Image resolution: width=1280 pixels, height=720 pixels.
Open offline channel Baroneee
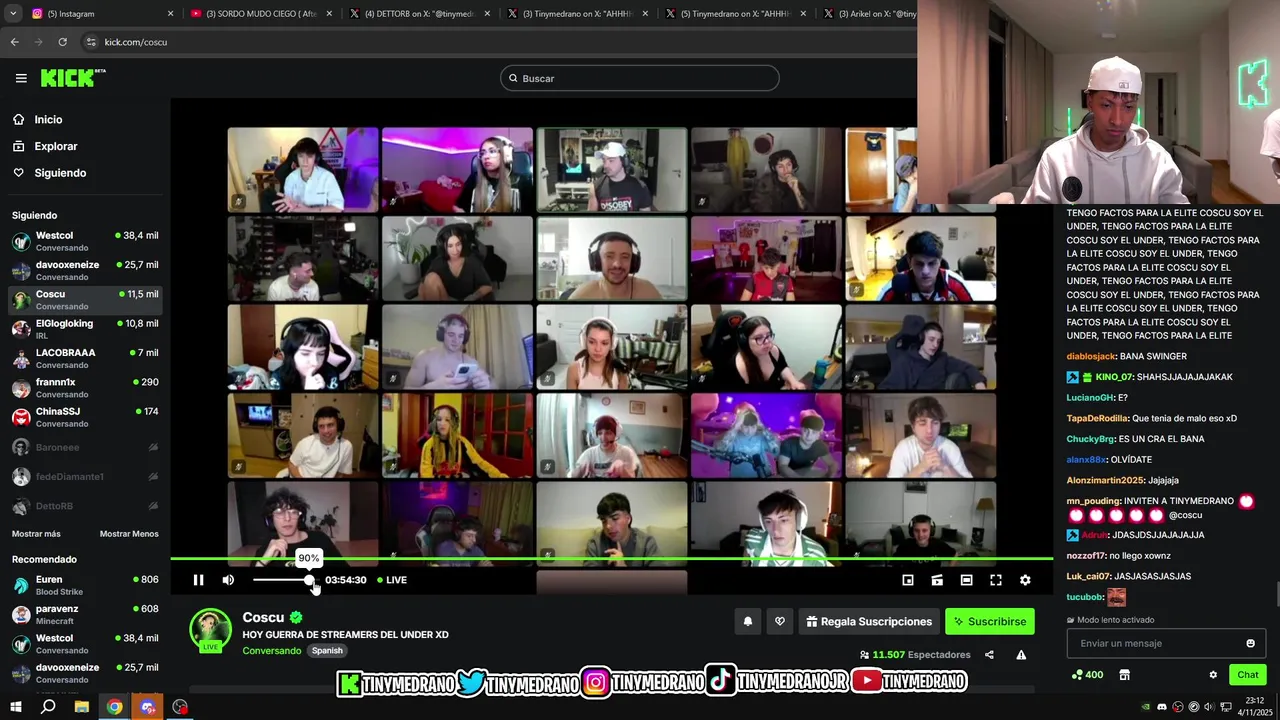[x=85, y=447]
